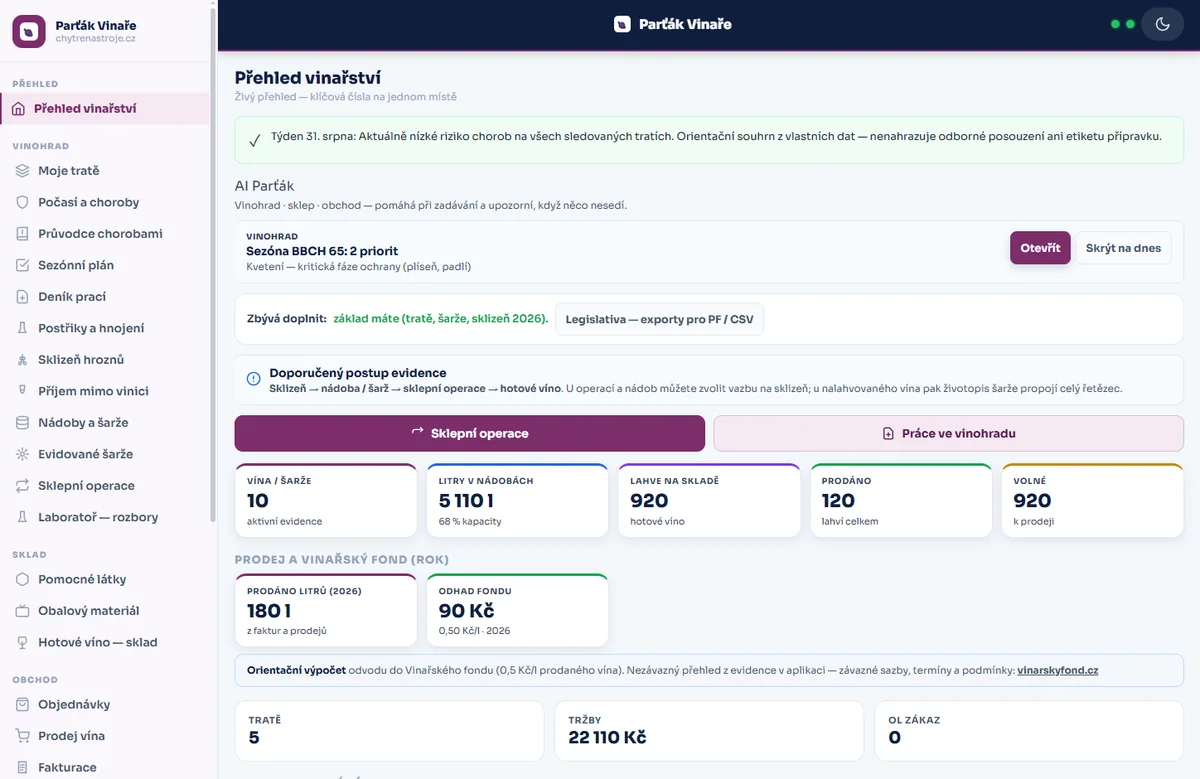Open Počasí a choroby shield icon
1200x779 pixels.
(x=22, y=202)
